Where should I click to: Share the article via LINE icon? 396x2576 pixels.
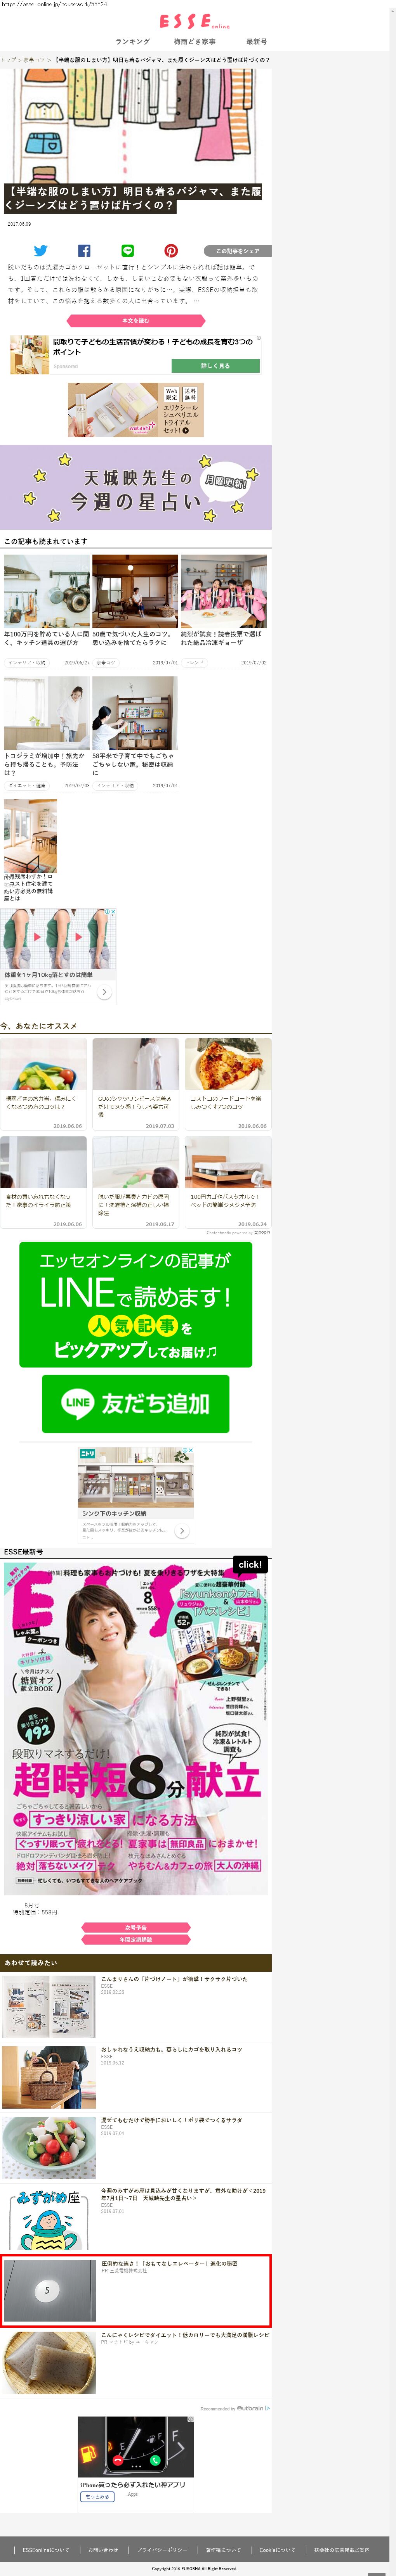[x=127, y=251]
